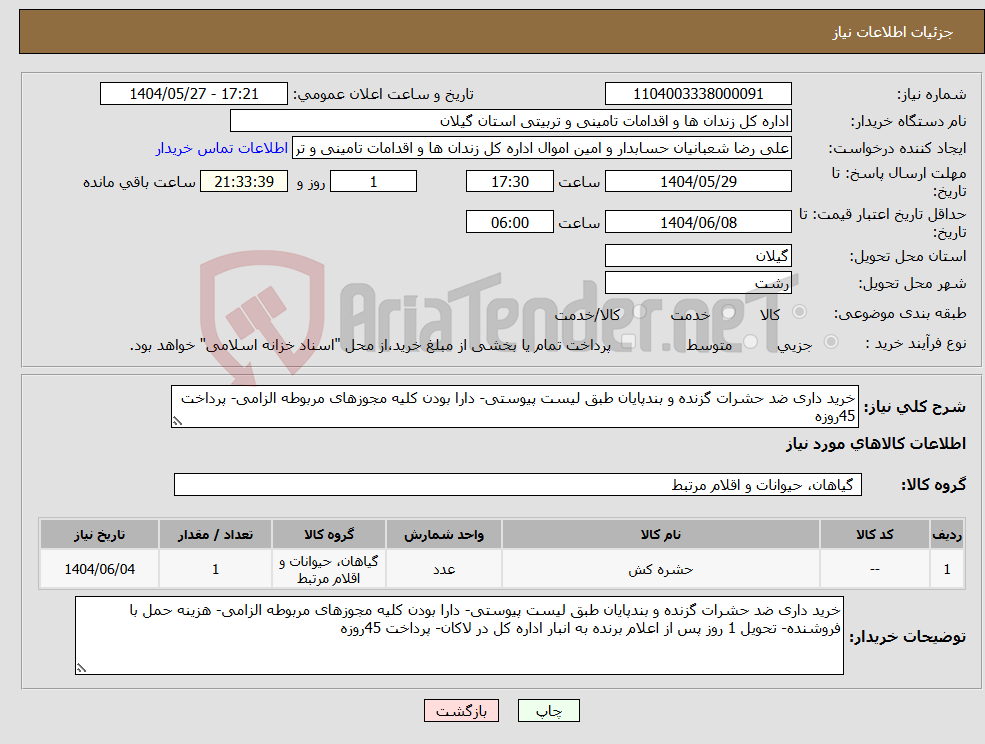Click the general need description textarea

[514, 407]
